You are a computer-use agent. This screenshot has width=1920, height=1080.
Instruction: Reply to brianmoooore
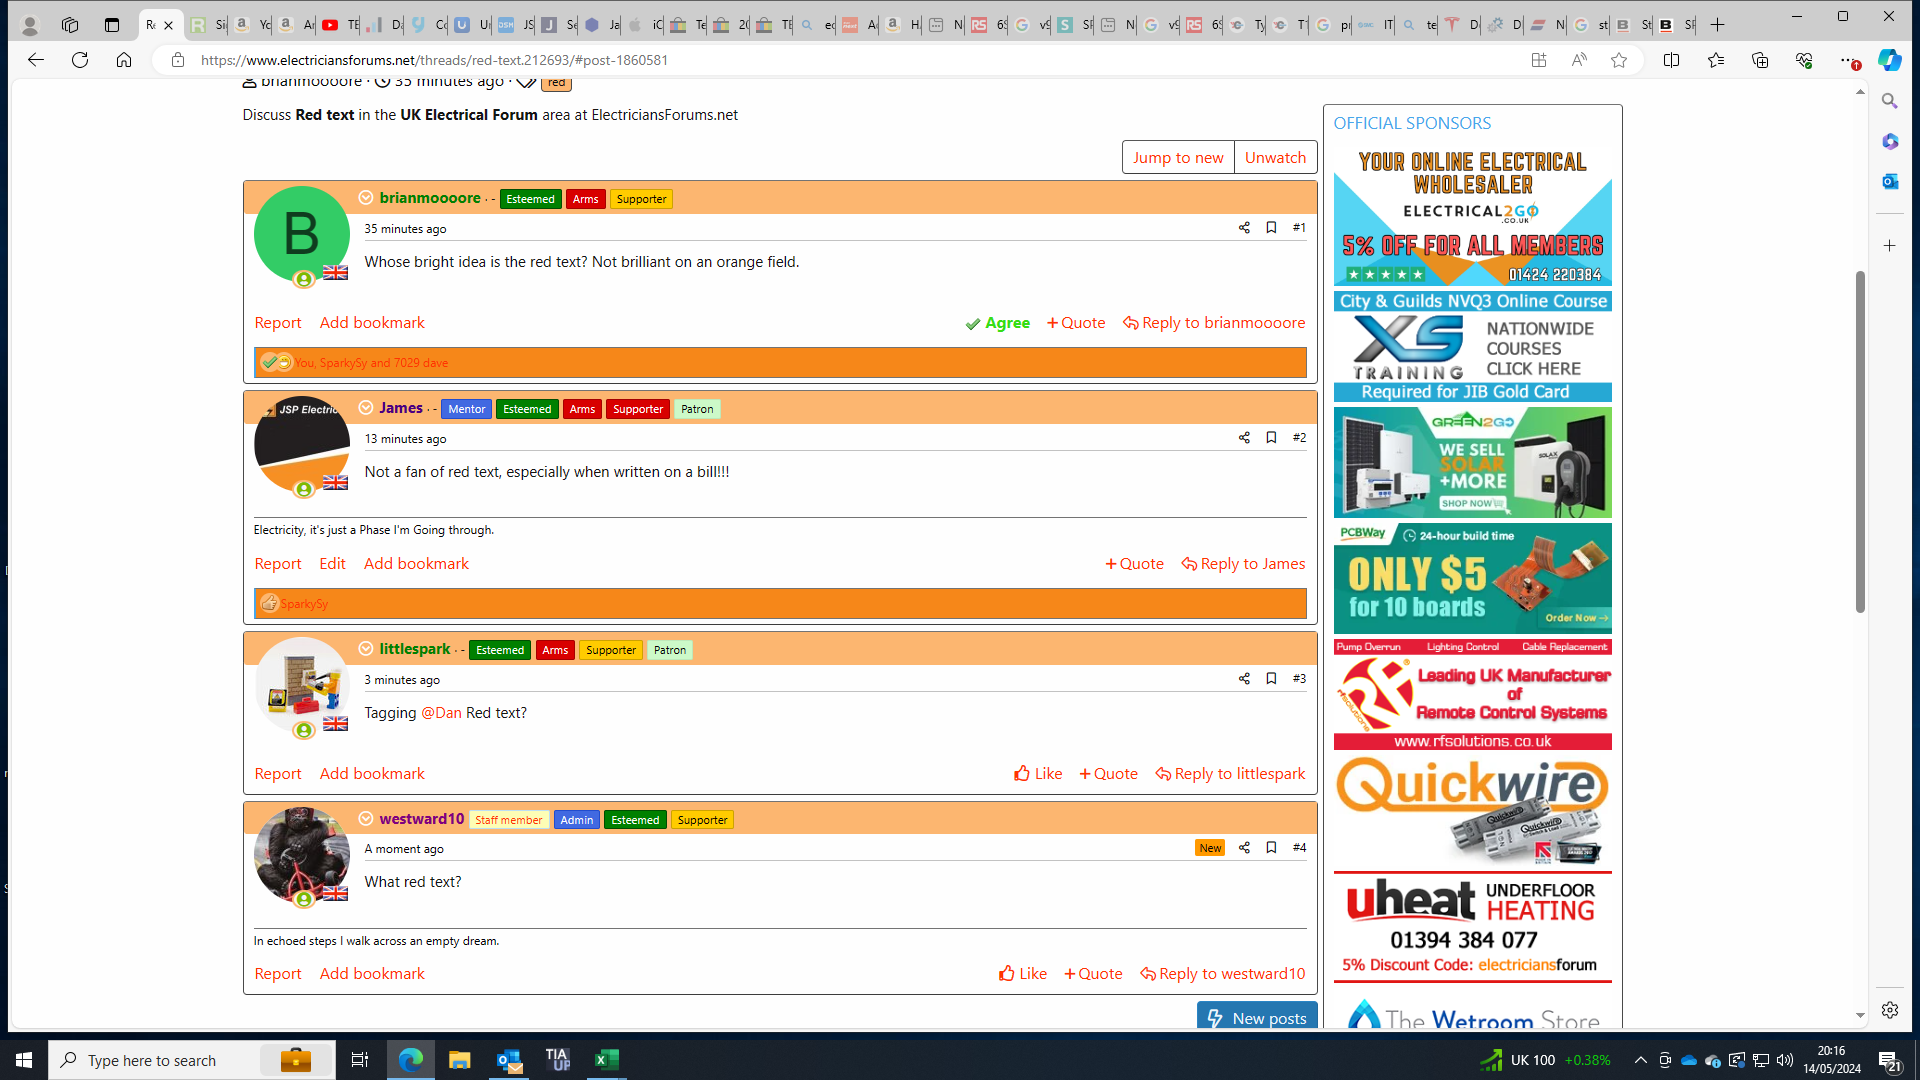pos(1214,323)
